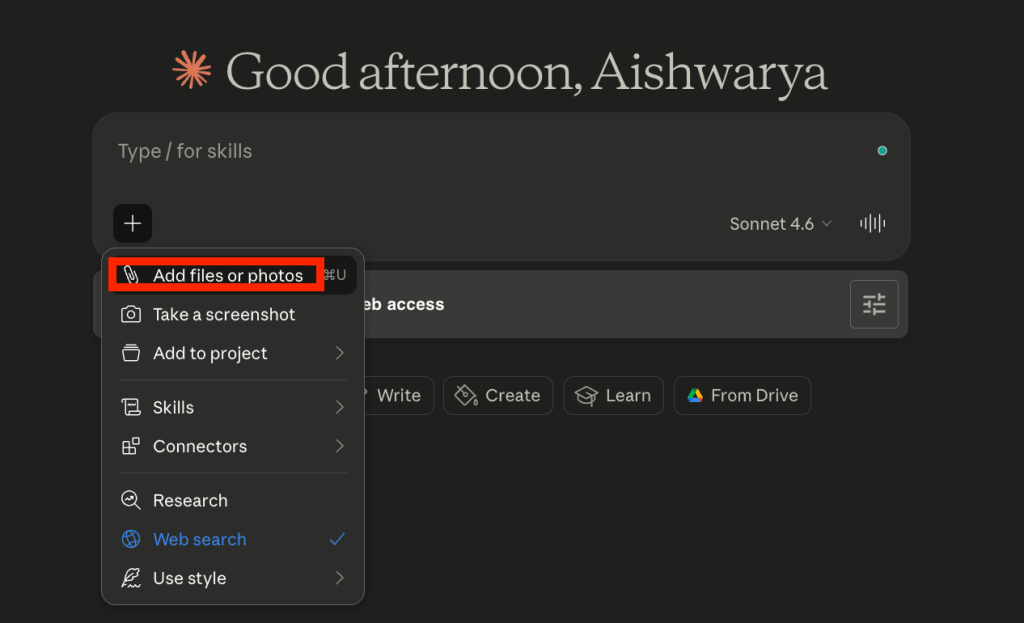The width and height of the screenshot is (1024, 623).
Task: Click the Create suggestion chip
Action: [498, 395]
